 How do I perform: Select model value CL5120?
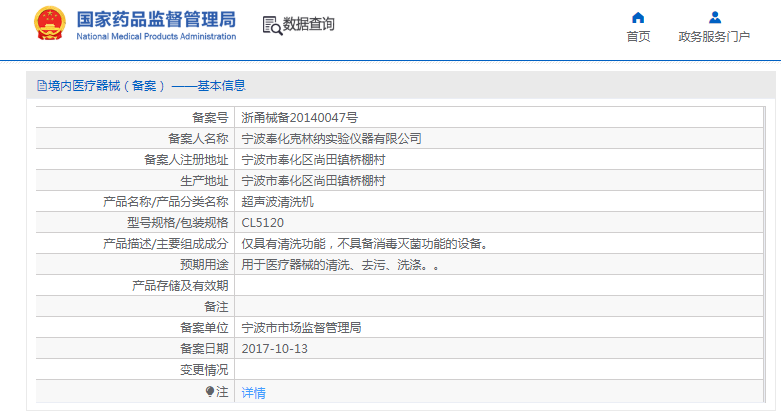(262, 223)
